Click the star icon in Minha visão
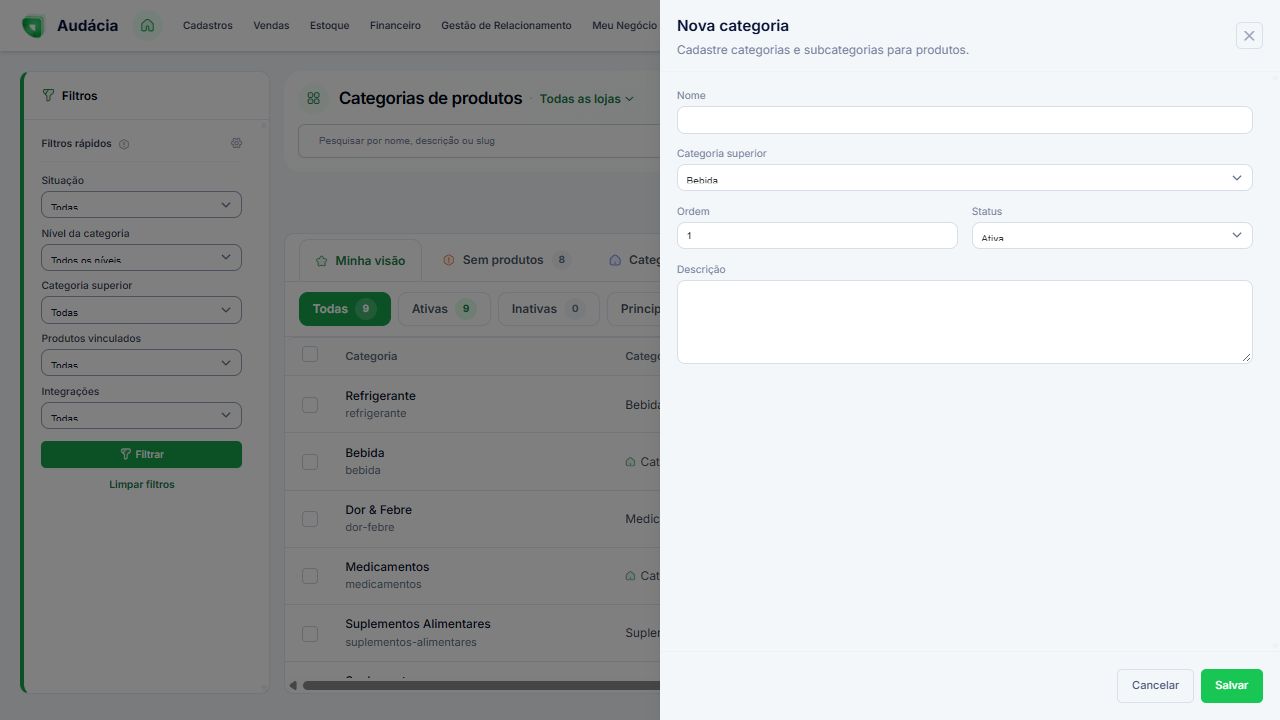The width and height of the screenshot is (1280, 720). pos(322,261)
